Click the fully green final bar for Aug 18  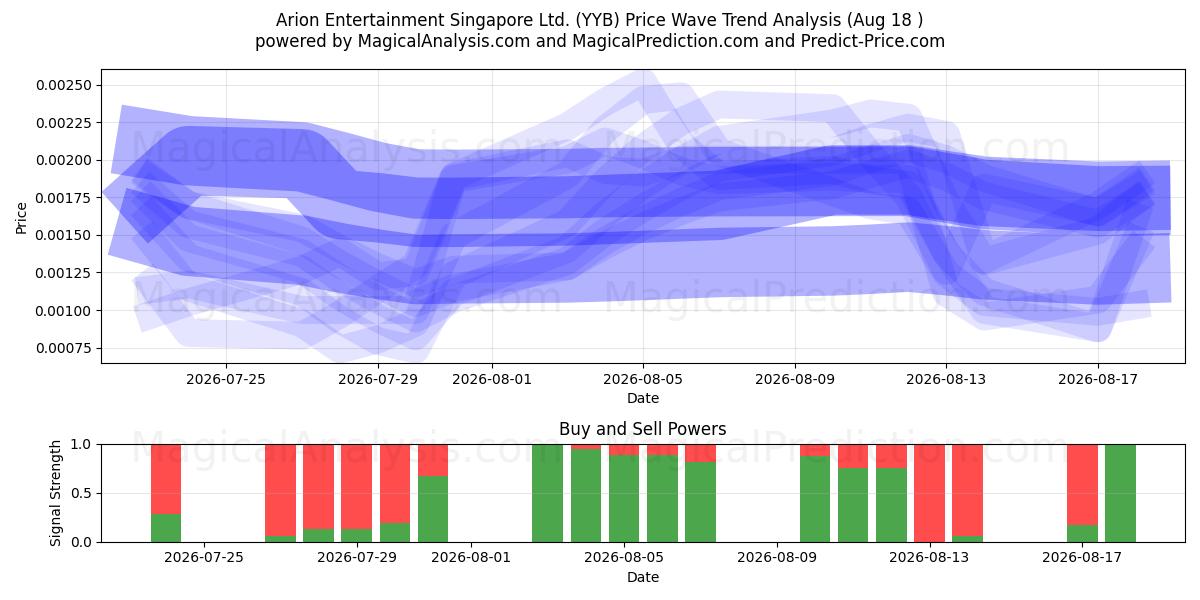[1120, 493]
